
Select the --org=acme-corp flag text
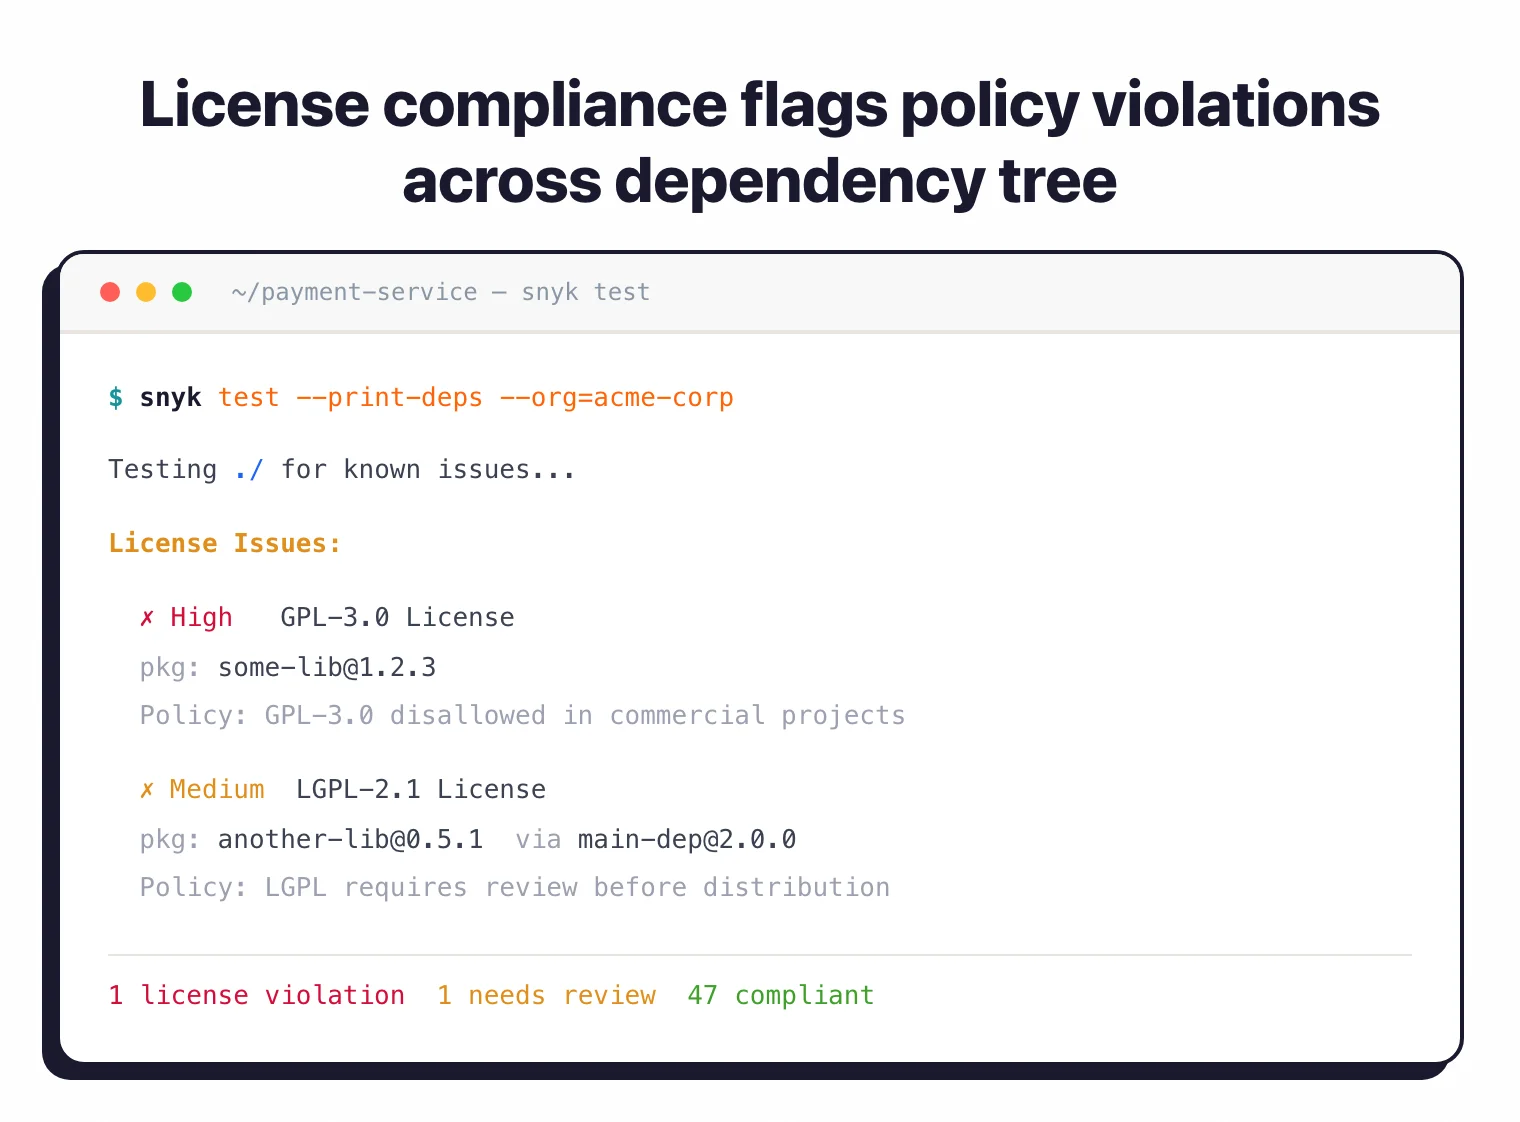point(616,397)
